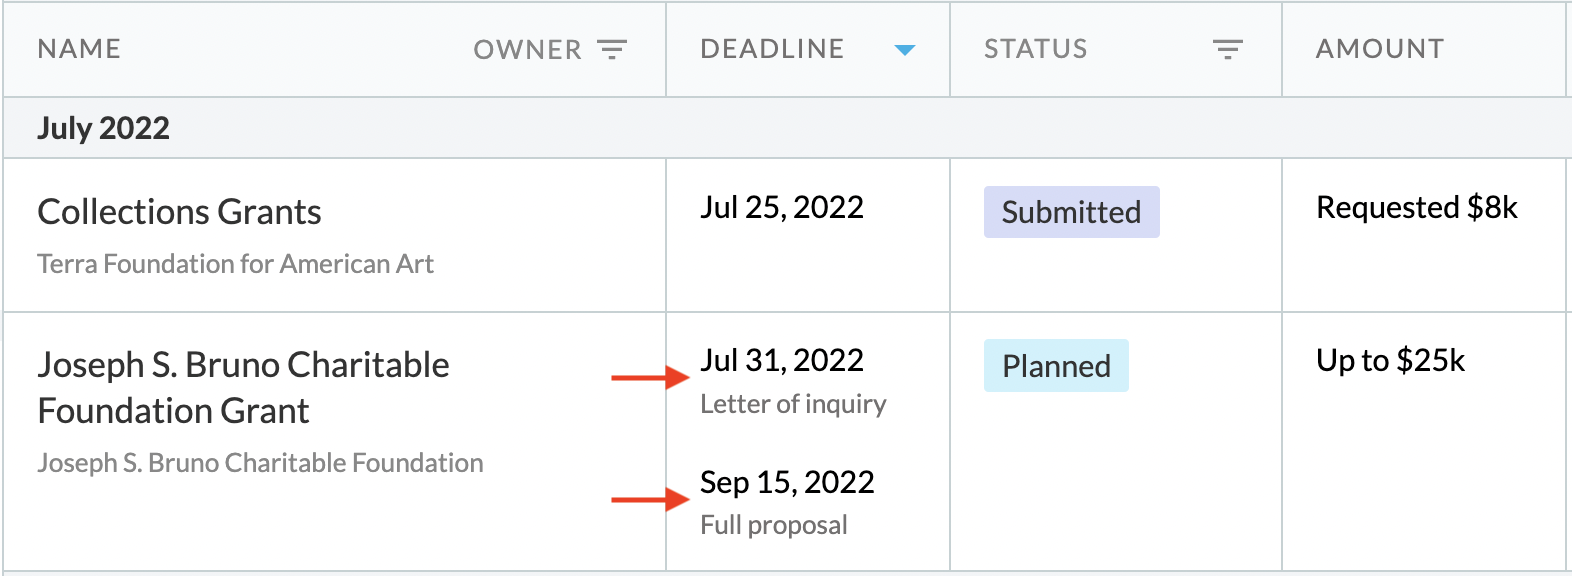Toggle the Deadline sort arrow
Screen dimensions: 1572x576
(x=905, y=50)
